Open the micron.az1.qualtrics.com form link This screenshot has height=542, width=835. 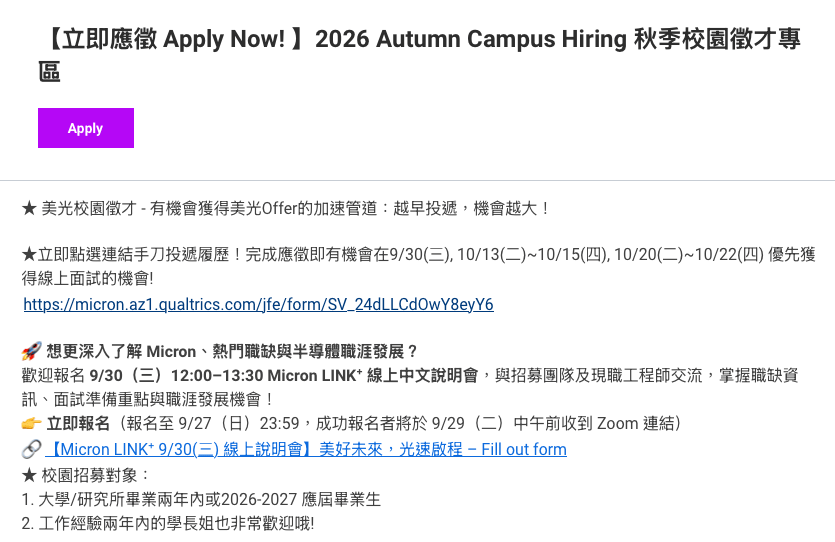point(258,305)
